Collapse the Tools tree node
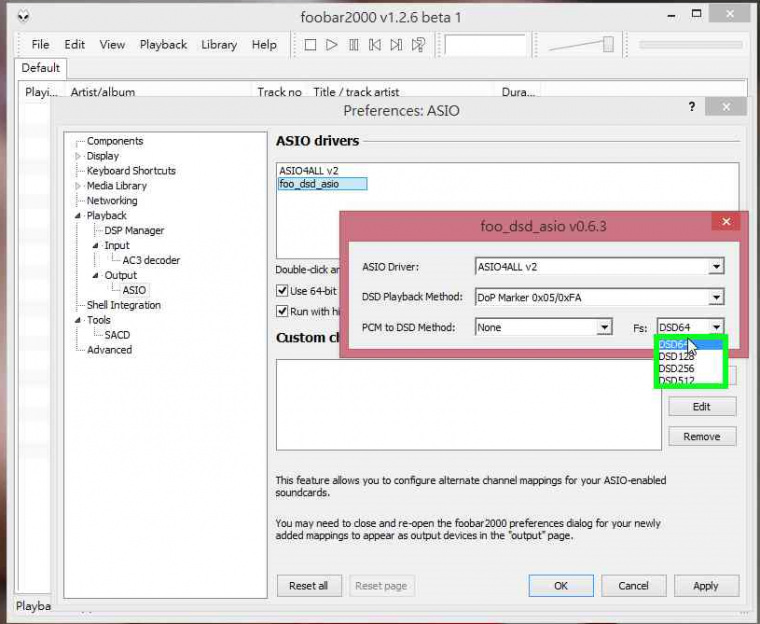Screen dimensions: 760x624 [x=78, y=320]
